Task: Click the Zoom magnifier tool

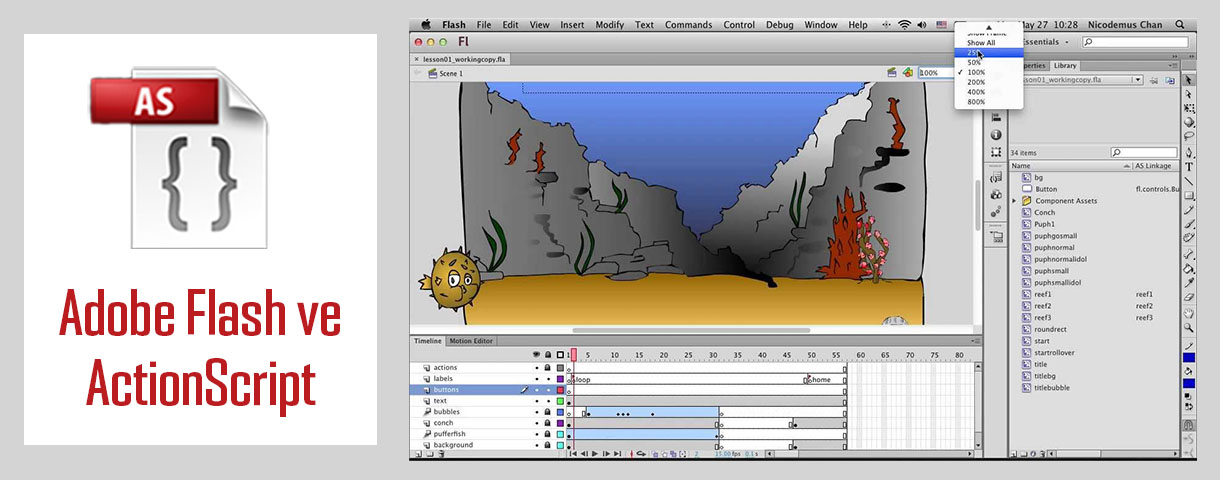Action: [1189, 327]
